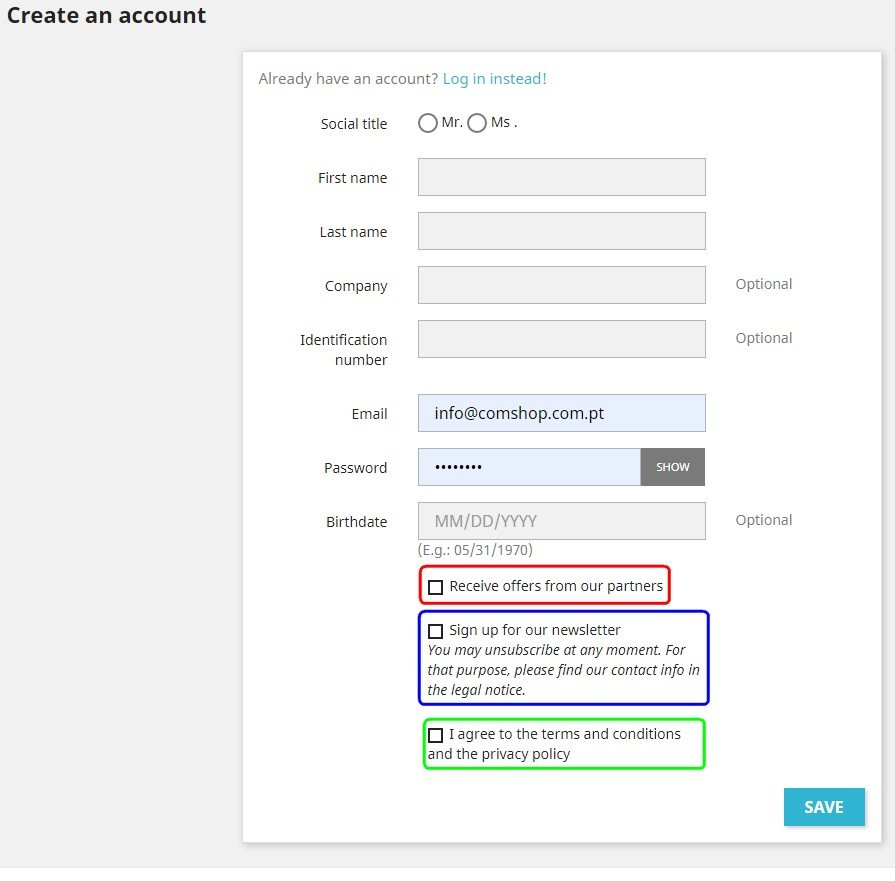
Task: Click the Optional note beside Birthdate
Action: pyautogui.click(x=764, y=520)
